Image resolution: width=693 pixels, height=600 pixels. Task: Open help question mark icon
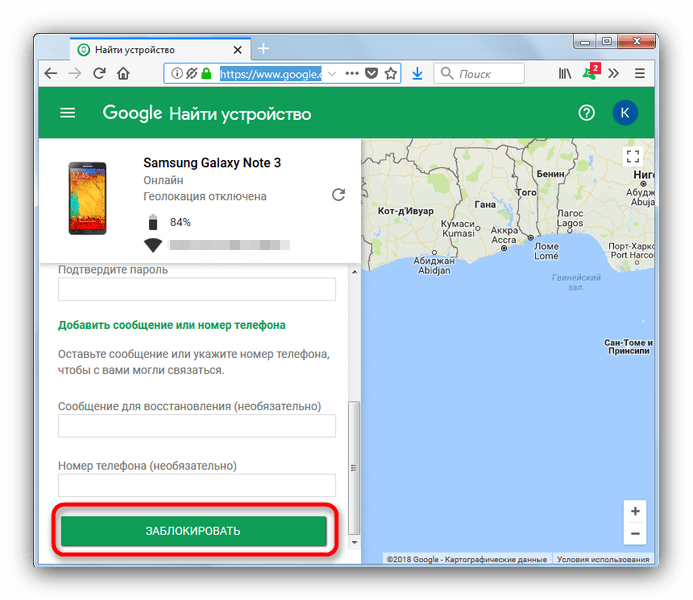[x=586, y=113]
